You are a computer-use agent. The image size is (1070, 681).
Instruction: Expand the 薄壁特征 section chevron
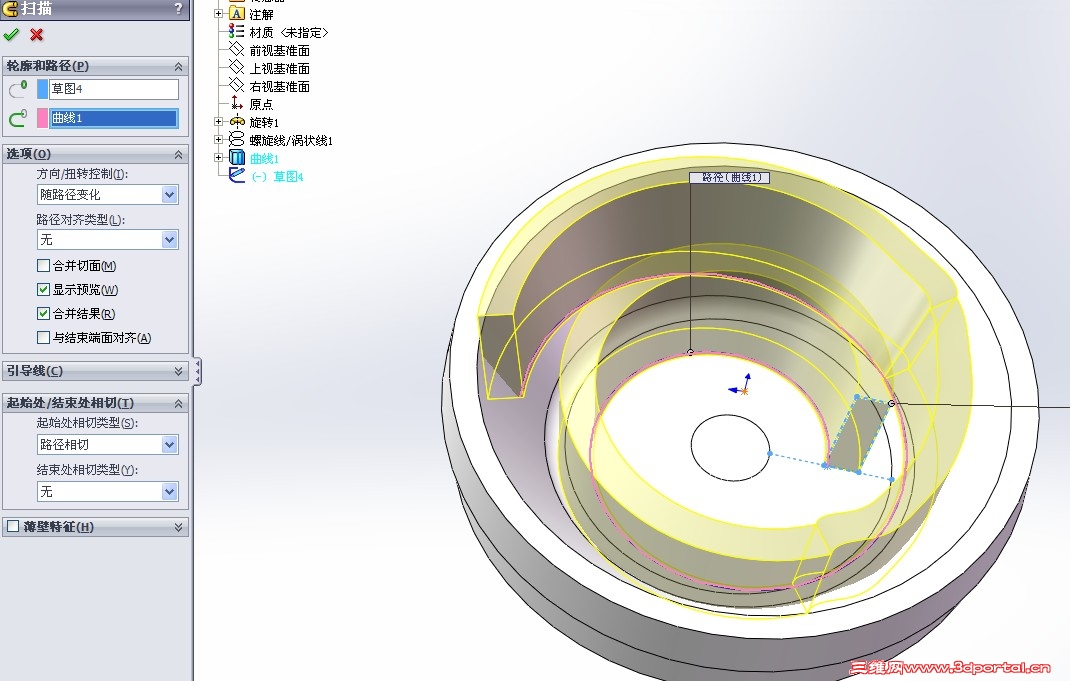click(178, 527)
